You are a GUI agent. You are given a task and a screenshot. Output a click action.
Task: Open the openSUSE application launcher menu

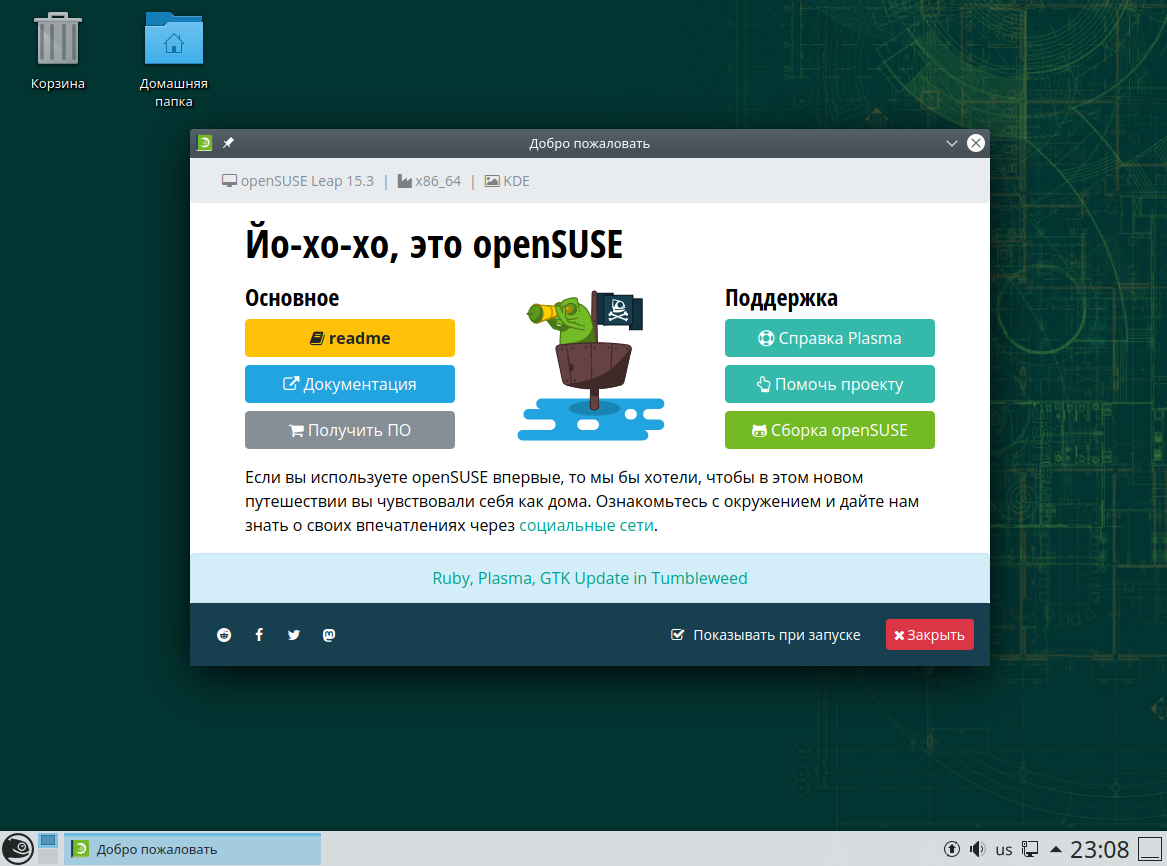click(18, 849)
